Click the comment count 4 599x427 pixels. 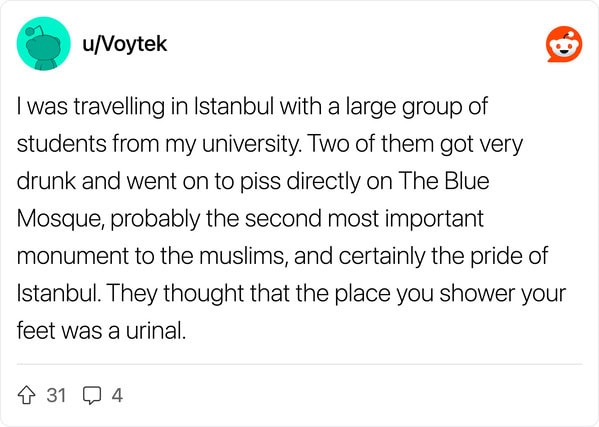[x=117, y=395]
